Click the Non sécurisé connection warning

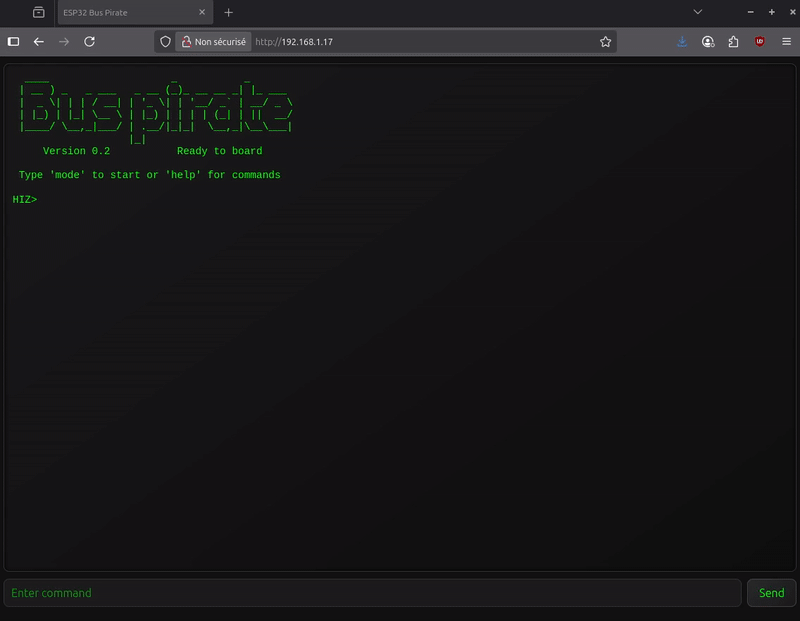[x=212, y=42]
